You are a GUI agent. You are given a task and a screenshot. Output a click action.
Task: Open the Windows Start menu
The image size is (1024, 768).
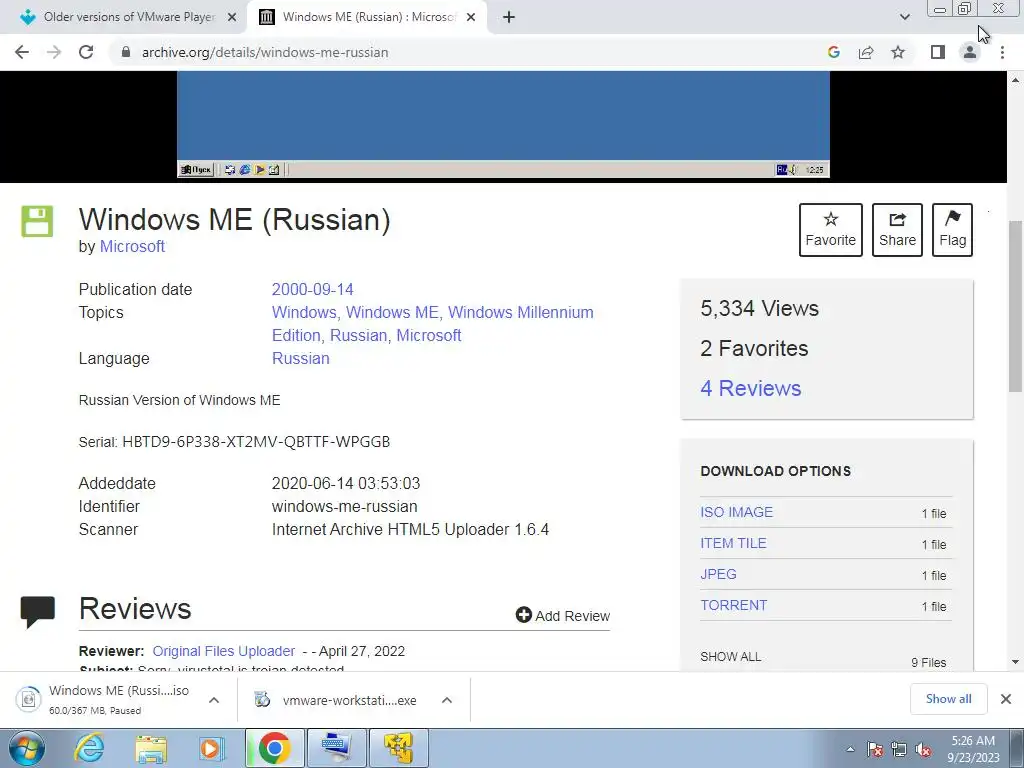27,749
